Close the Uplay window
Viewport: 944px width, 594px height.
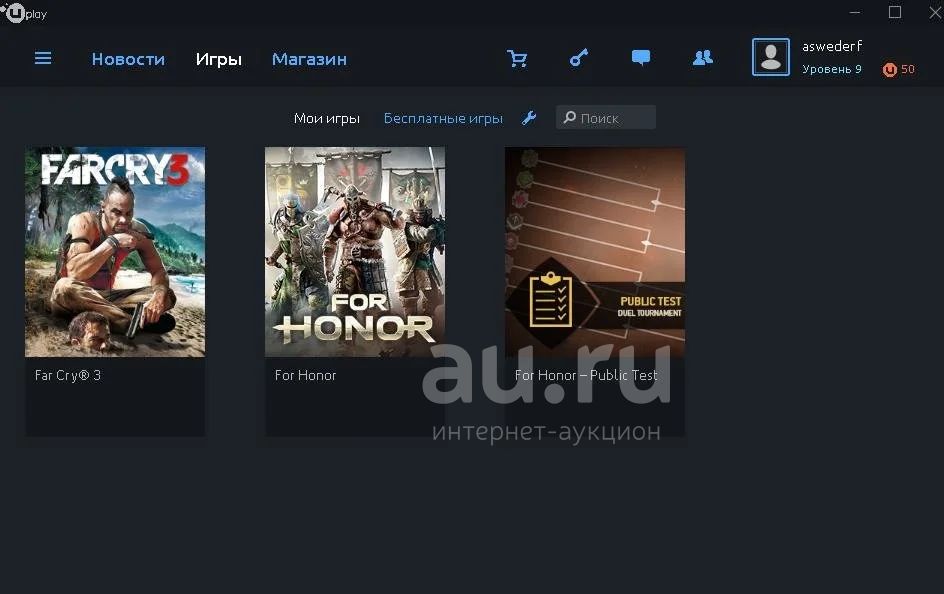coord(936,12)
